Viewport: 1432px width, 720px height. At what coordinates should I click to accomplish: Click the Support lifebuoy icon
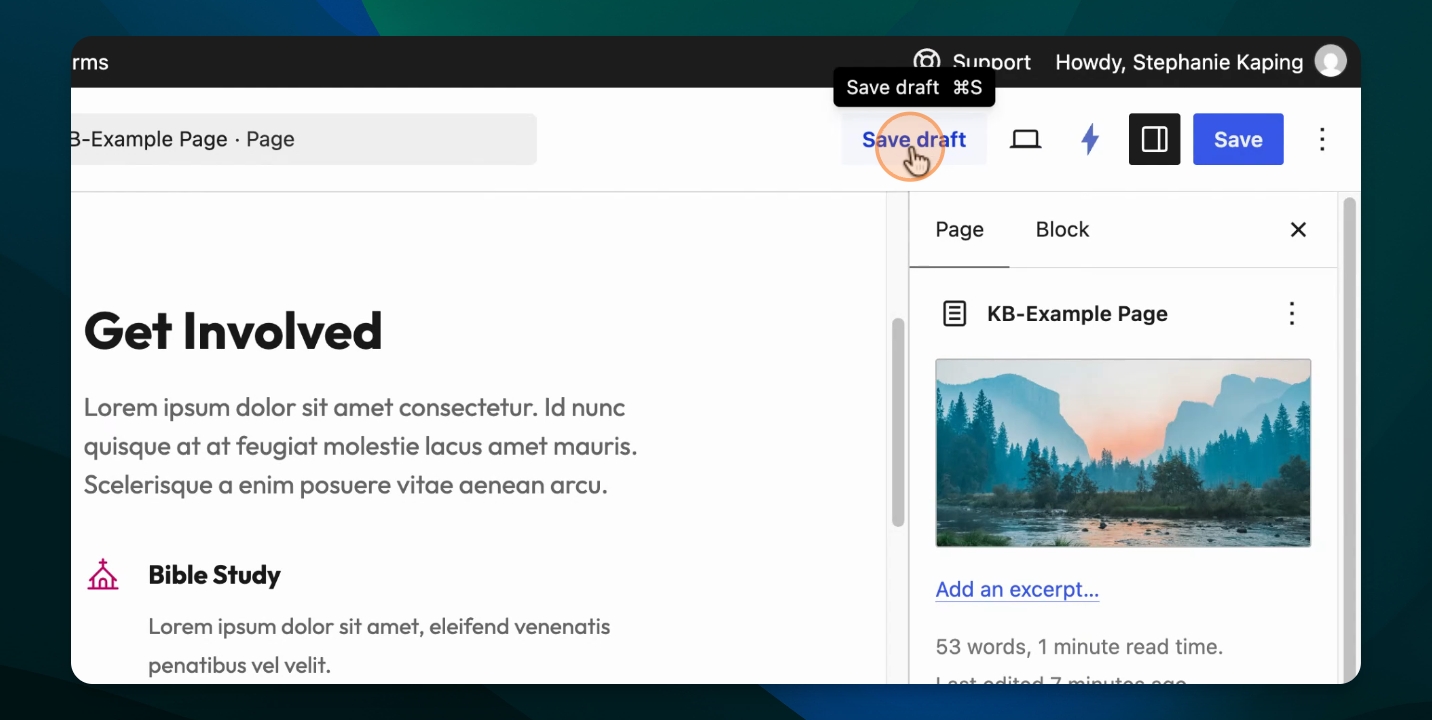927,62
